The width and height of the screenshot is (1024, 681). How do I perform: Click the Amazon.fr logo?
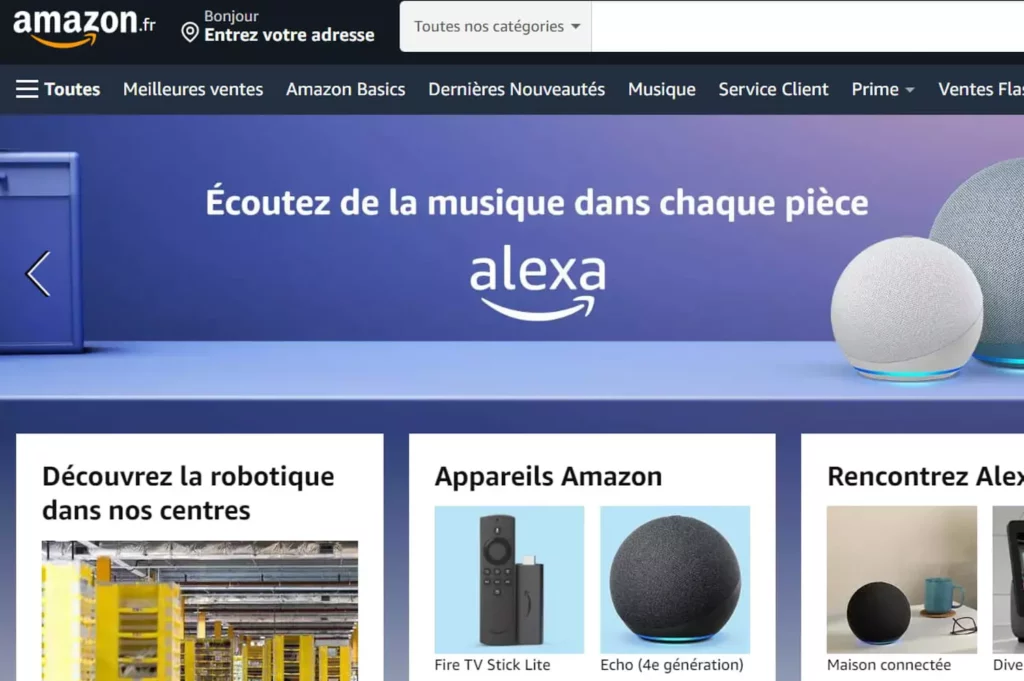84,27
